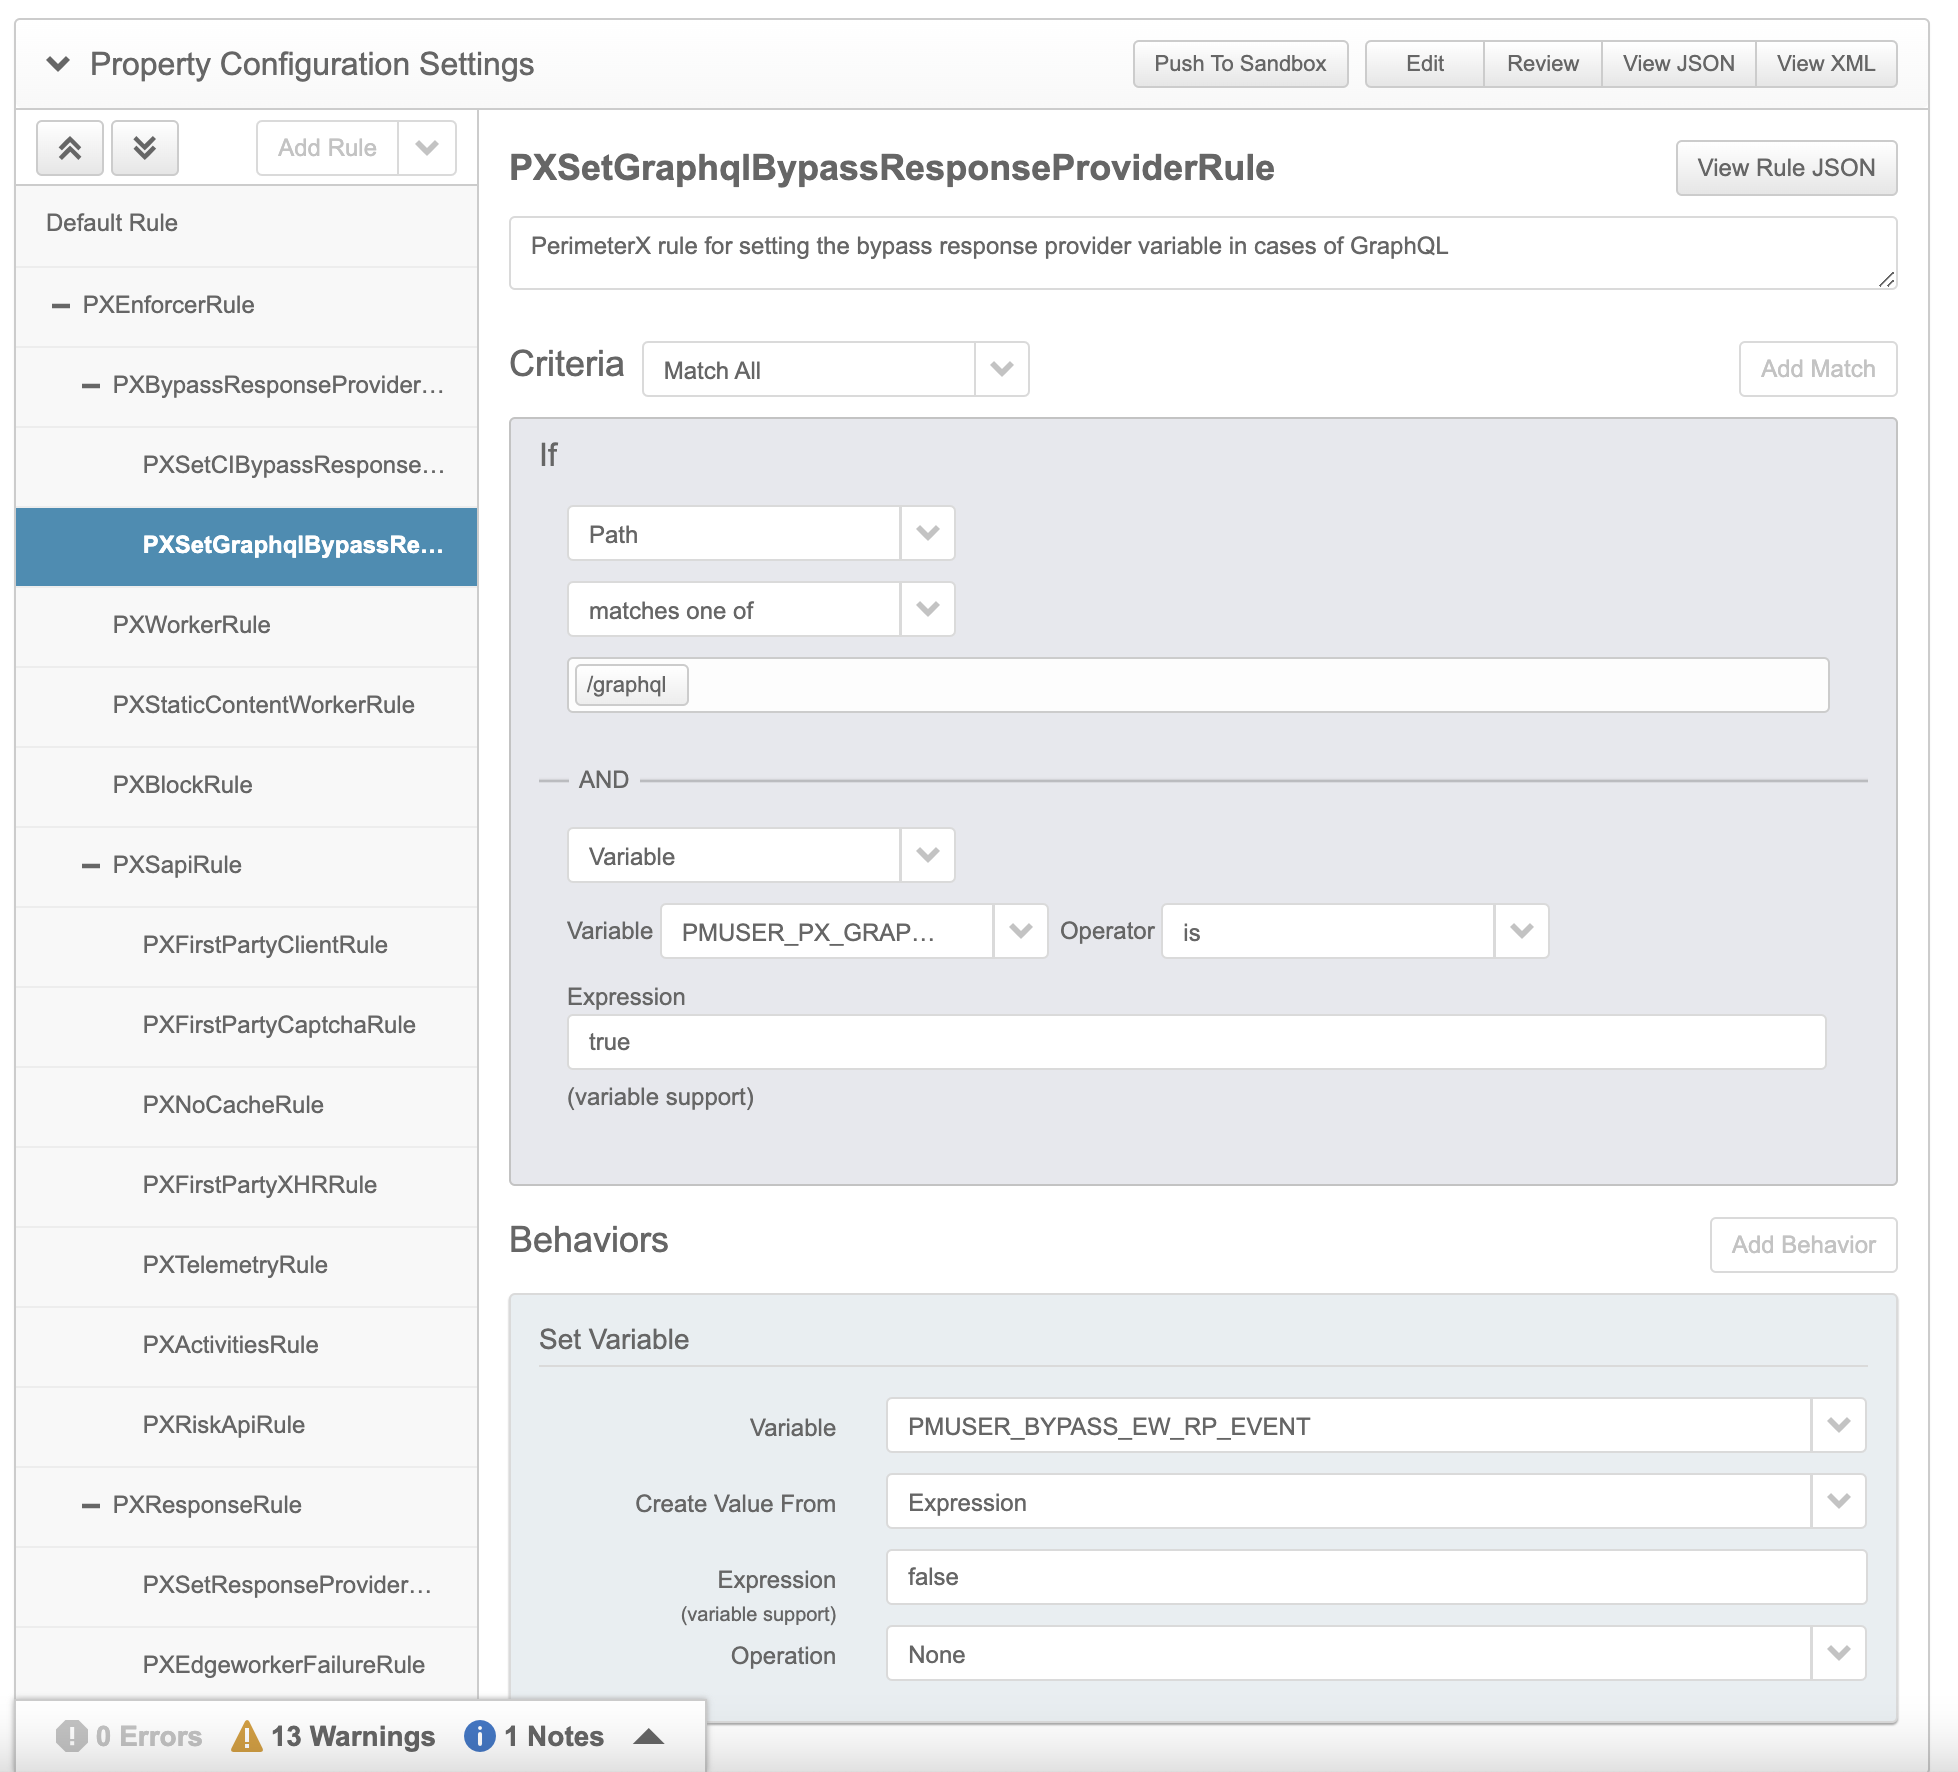Open the Add Rule dropdown arrow
Image resolution: width=1958 pixels, height=1772 pixels.
point(427,148)
